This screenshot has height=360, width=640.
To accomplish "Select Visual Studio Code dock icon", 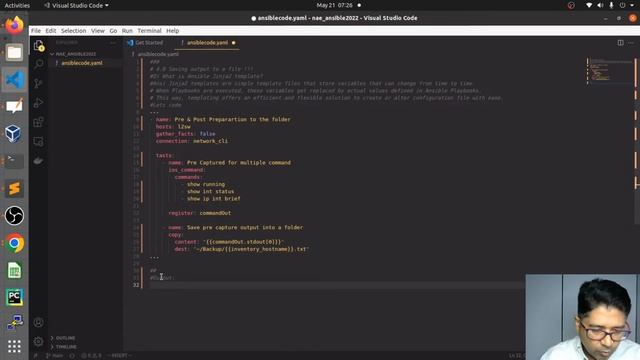I will tap(14, 80).
